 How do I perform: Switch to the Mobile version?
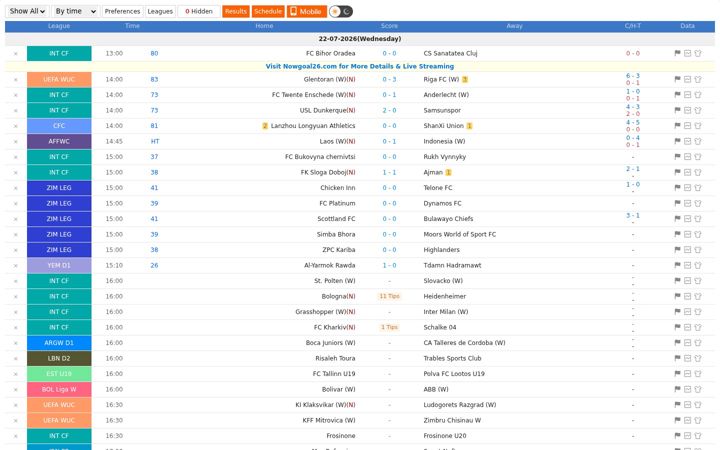(307, 11)
